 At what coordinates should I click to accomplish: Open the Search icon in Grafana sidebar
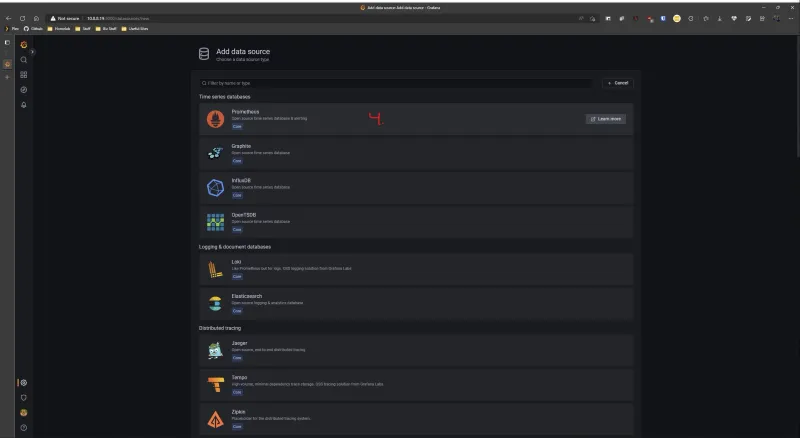[24, 60]
